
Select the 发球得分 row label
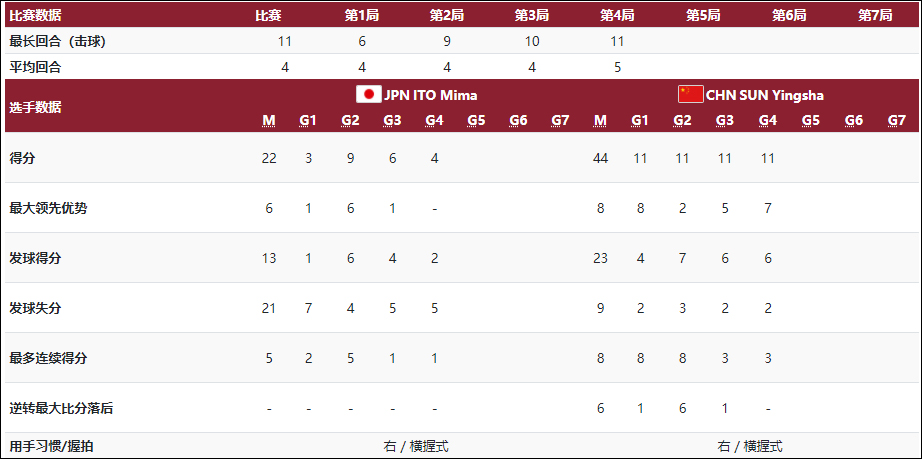coord(34,258)
